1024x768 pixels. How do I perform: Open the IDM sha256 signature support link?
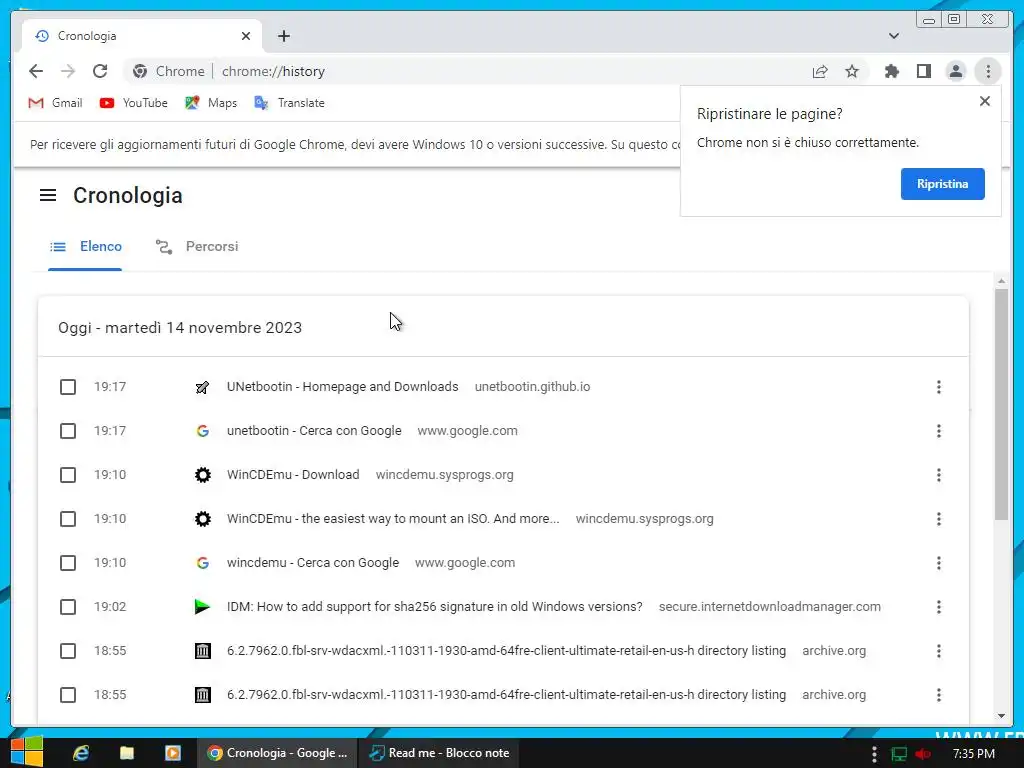(435, 607)
